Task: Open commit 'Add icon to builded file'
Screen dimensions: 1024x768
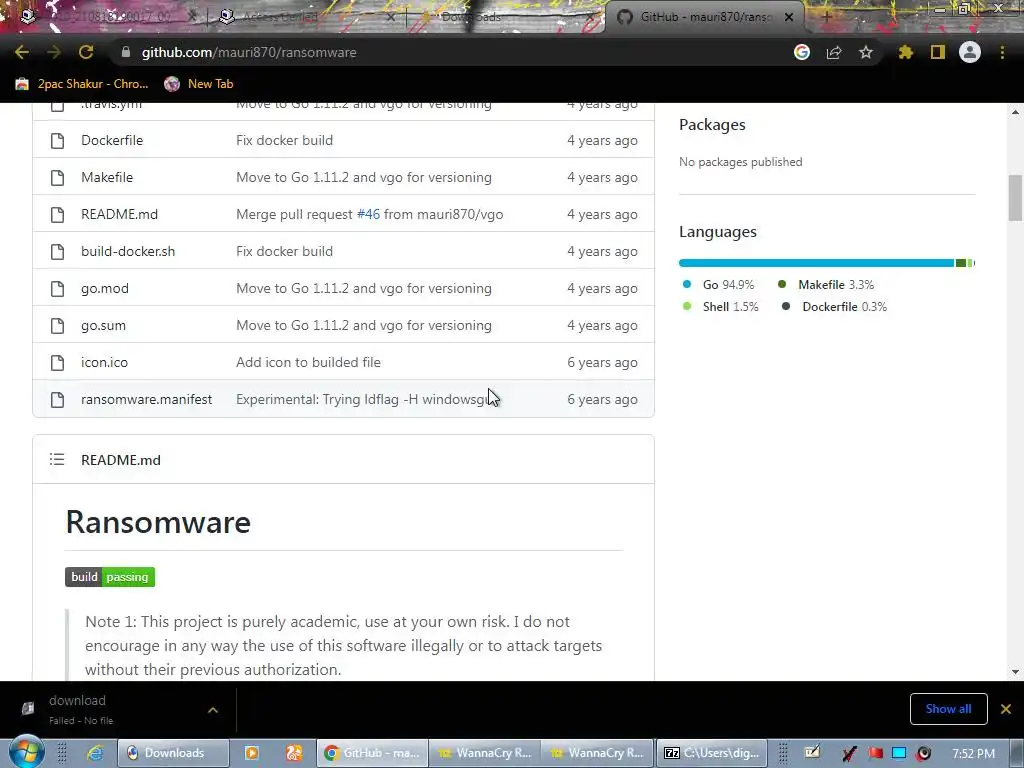Action: 308,362
